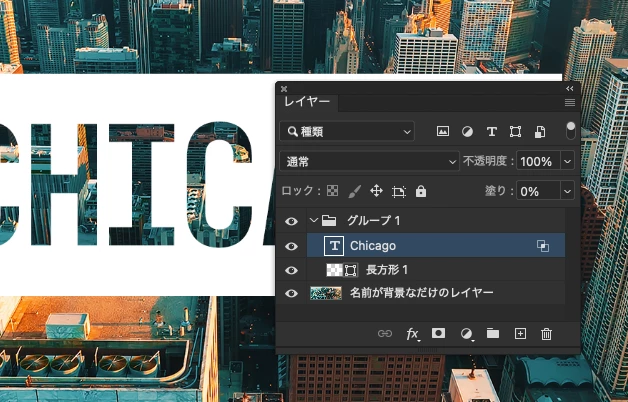Click the 長方形 1 vector shape icon
628x402 pixels.
(x=350, y=270)
